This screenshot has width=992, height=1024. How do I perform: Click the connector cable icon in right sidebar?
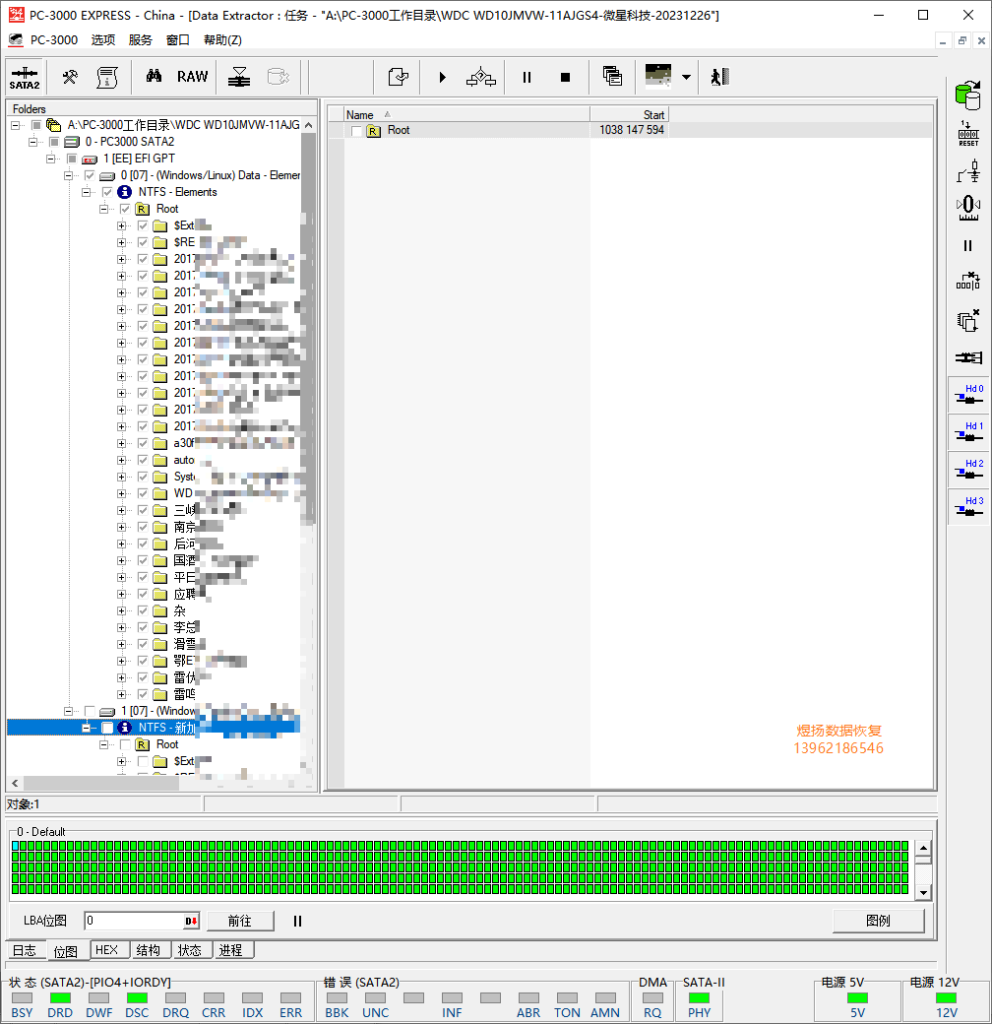click(968, 357)
